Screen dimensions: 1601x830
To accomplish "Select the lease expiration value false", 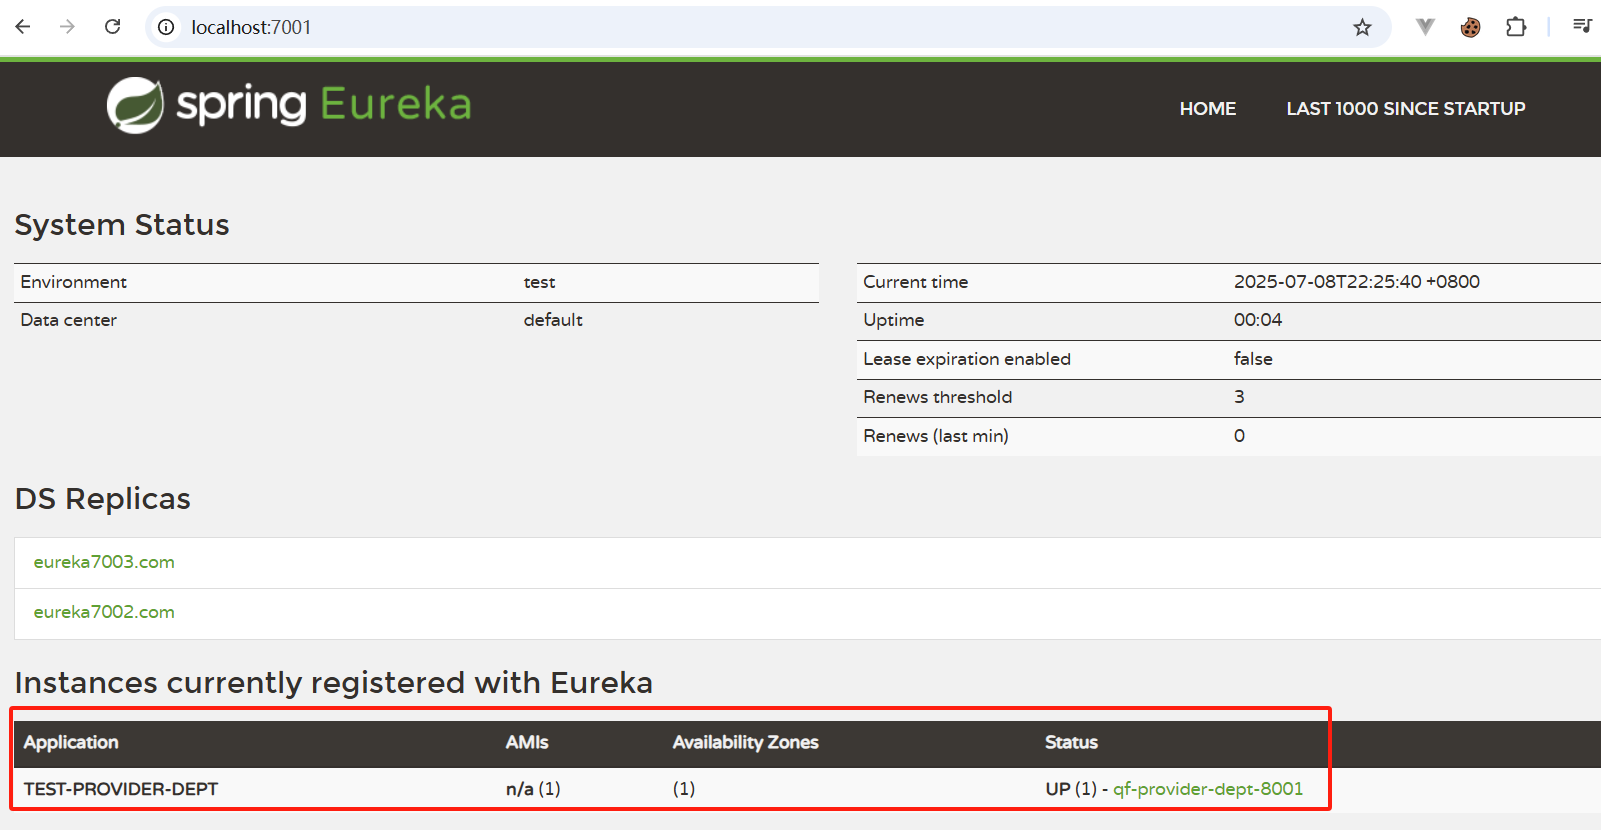I will (1253, 359).
